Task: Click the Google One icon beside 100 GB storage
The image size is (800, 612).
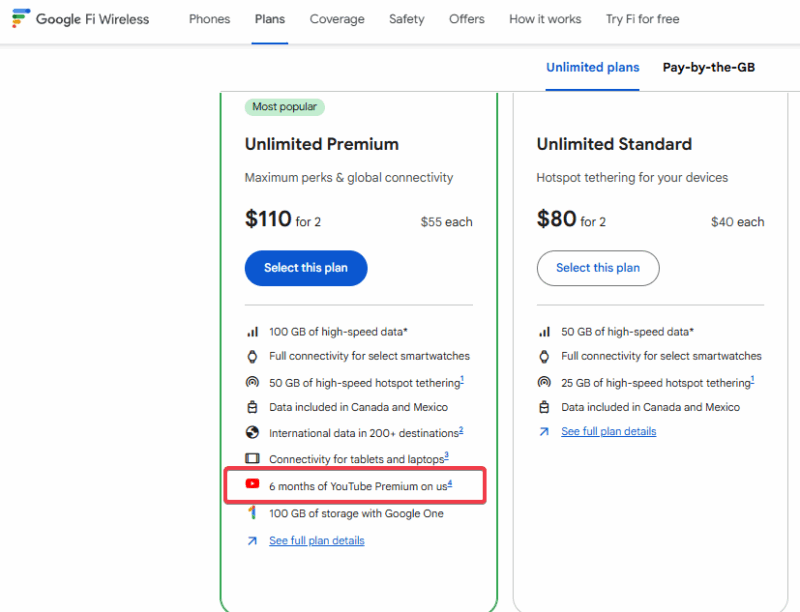Action: (253, 513)
